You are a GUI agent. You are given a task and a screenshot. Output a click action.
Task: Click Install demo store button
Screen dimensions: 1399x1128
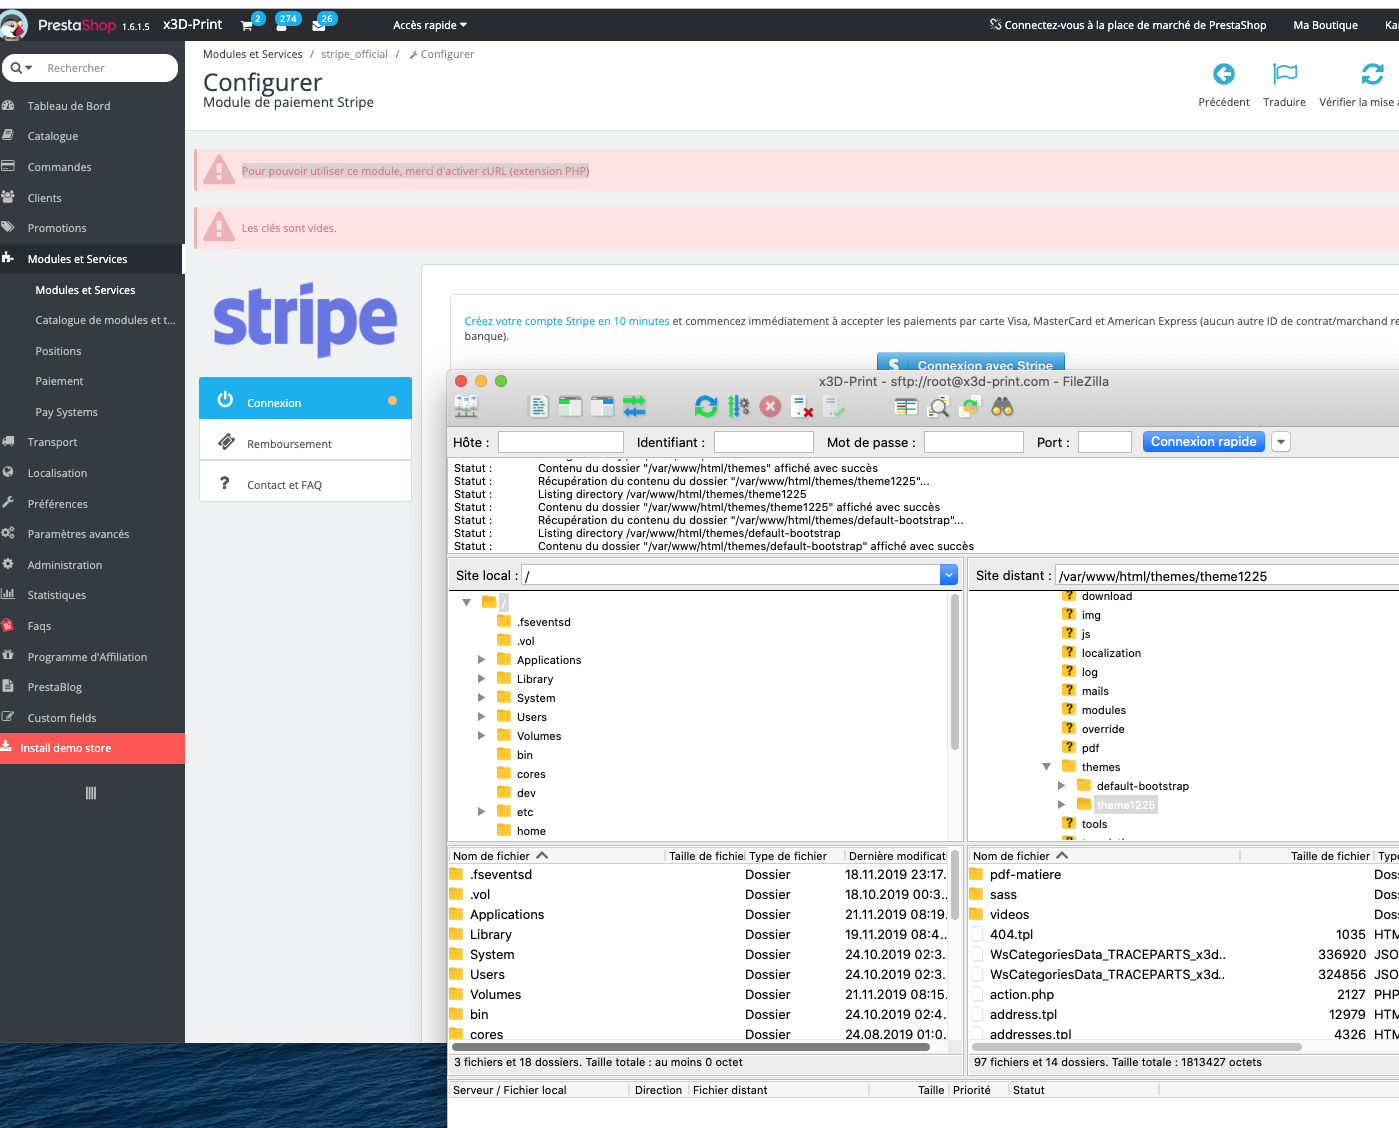tap(92, 748)
